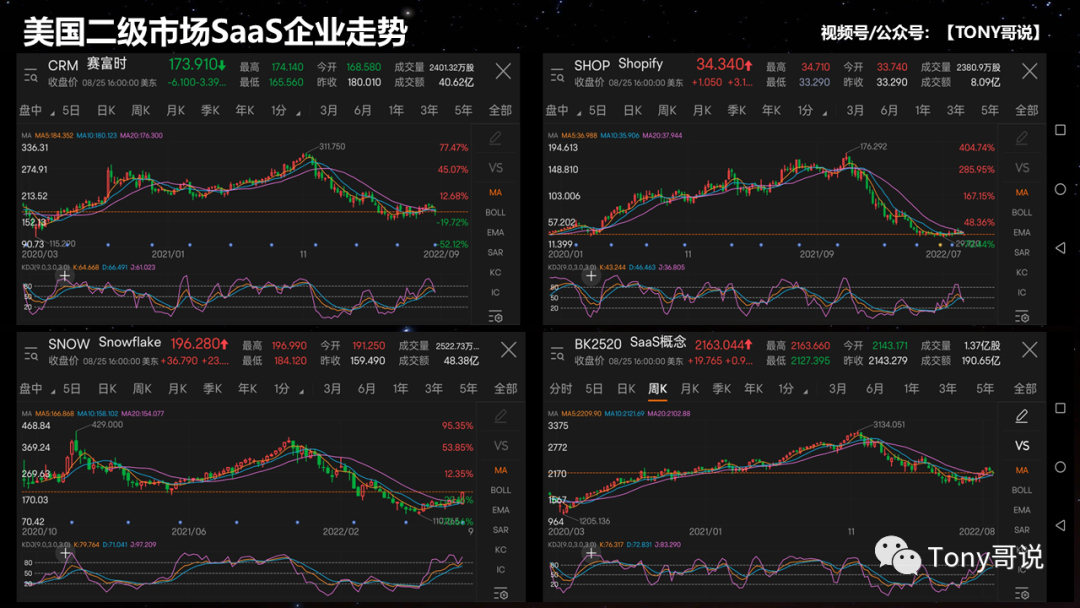
Task: Select the pencil draw tool in CRM chart
Action: [x=495, y=138]
